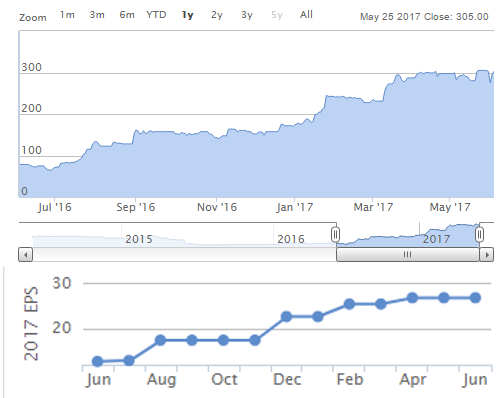Set zoom range to 3m

97,15
